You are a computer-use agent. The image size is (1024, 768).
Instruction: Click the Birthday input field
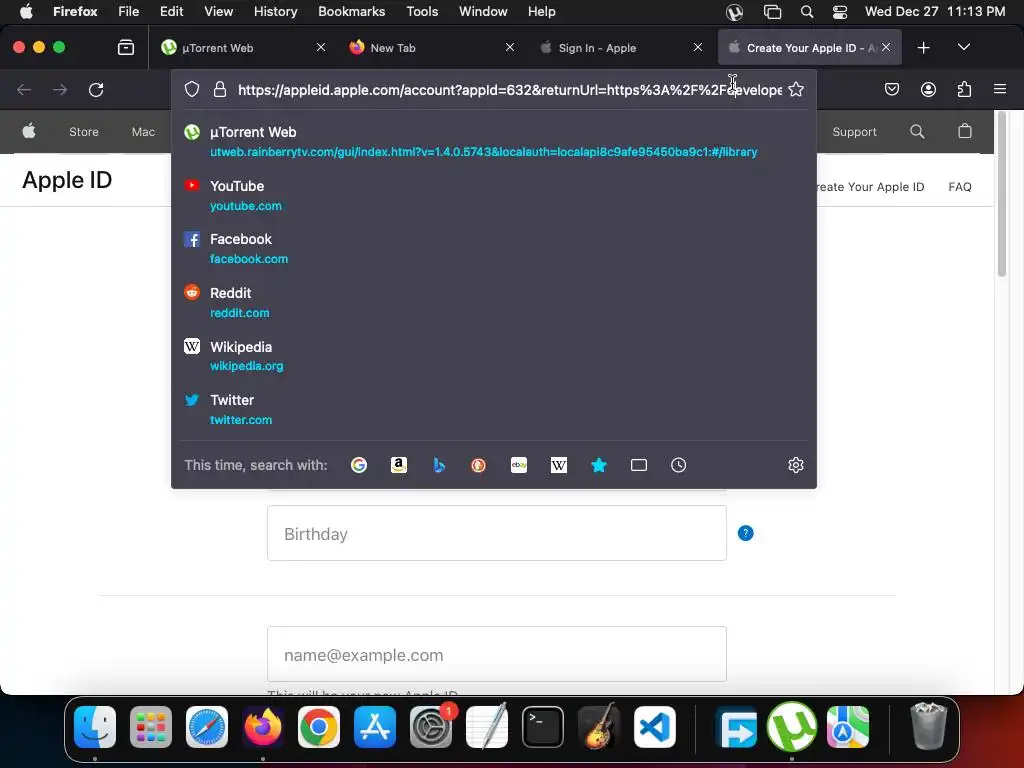(496, 533)
